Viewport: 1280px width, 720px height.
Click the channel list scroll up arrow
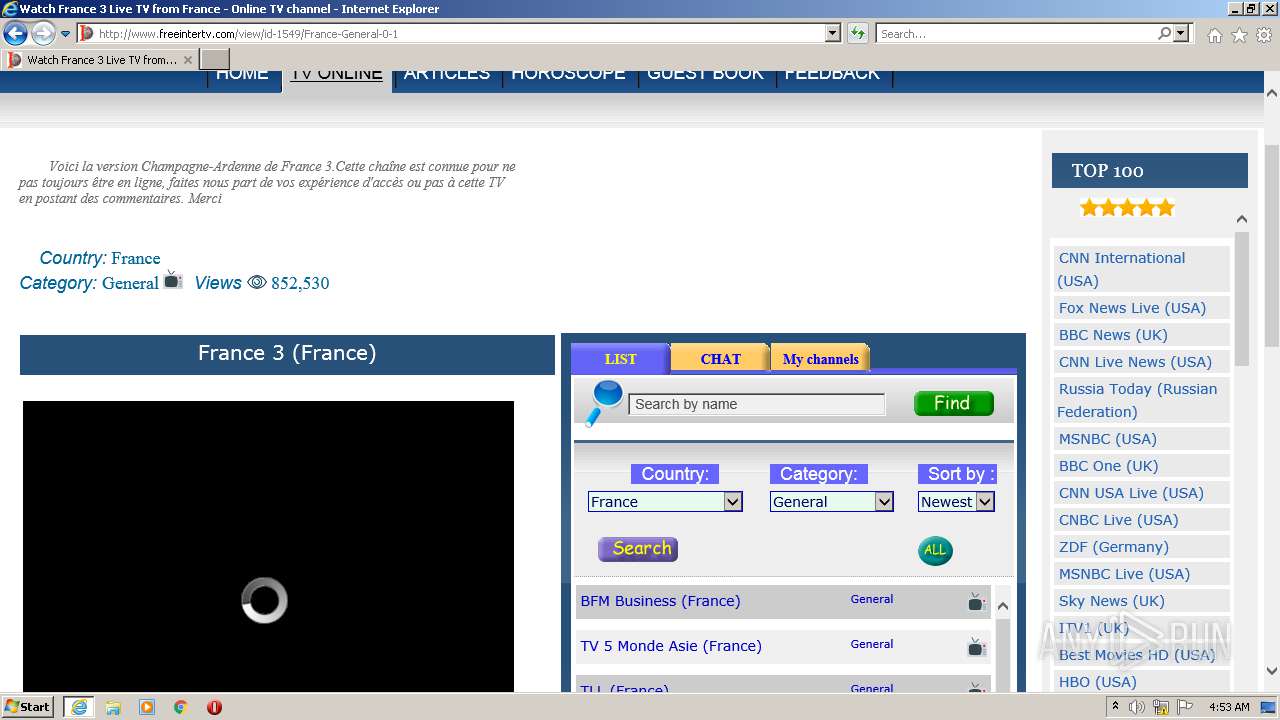point(1002,606)
